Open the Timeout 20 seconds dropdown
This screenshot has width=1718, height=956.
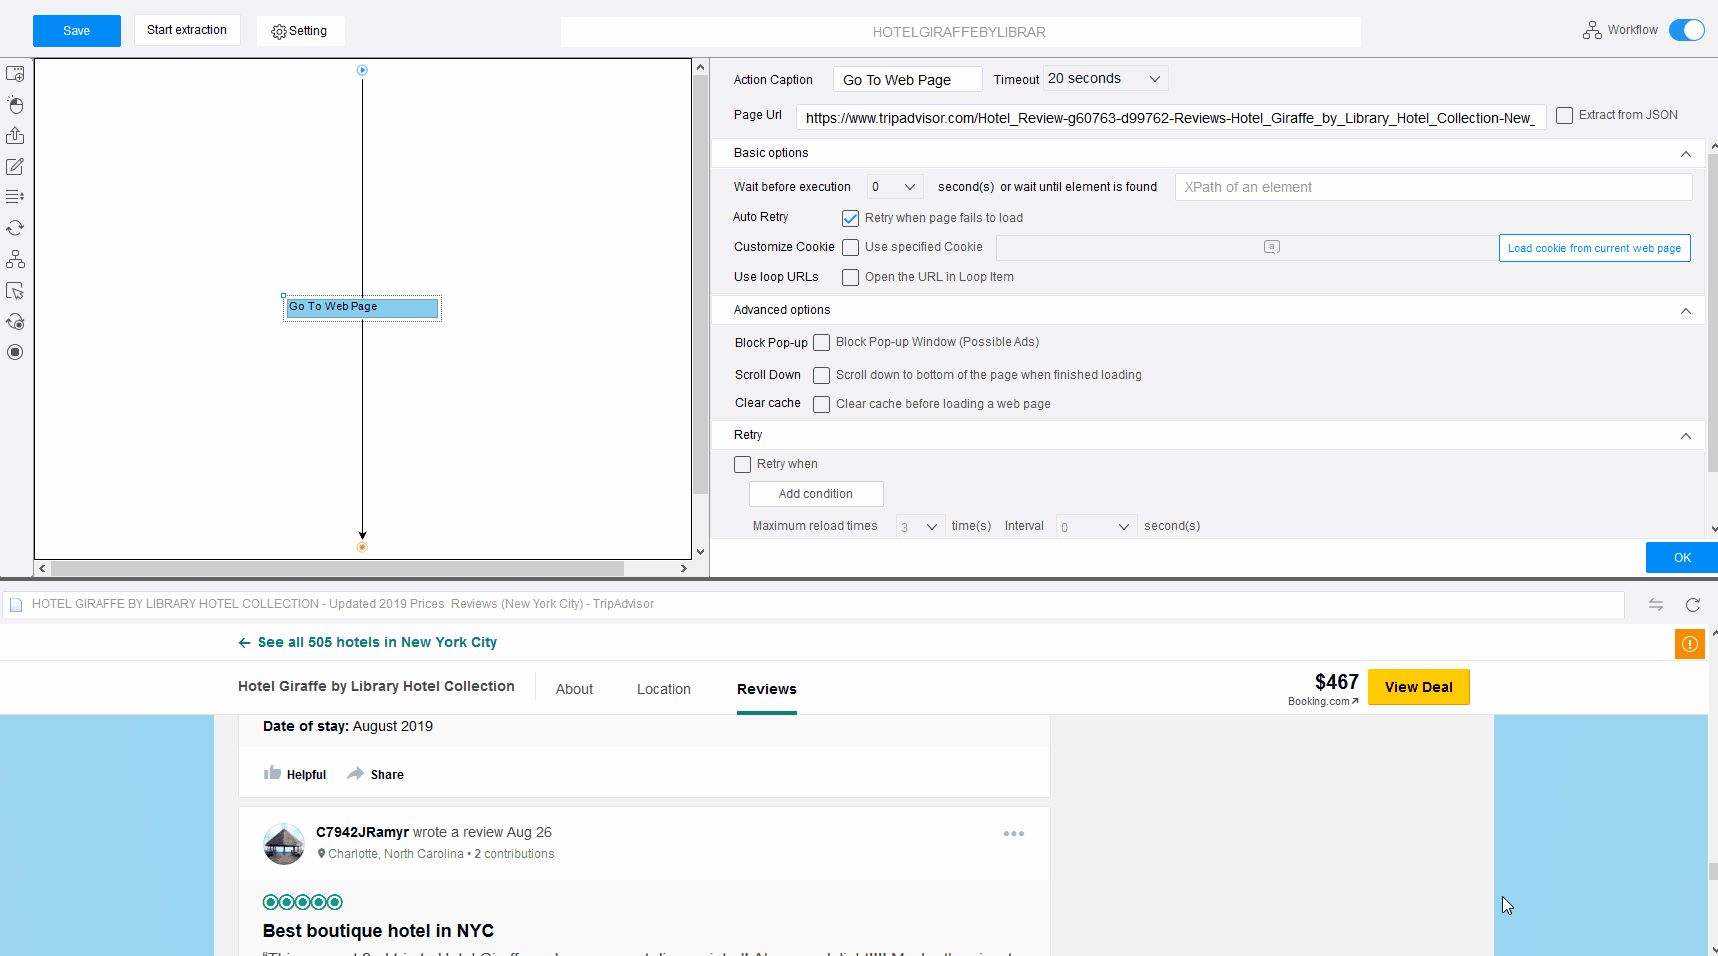(x=1105, y=79)
